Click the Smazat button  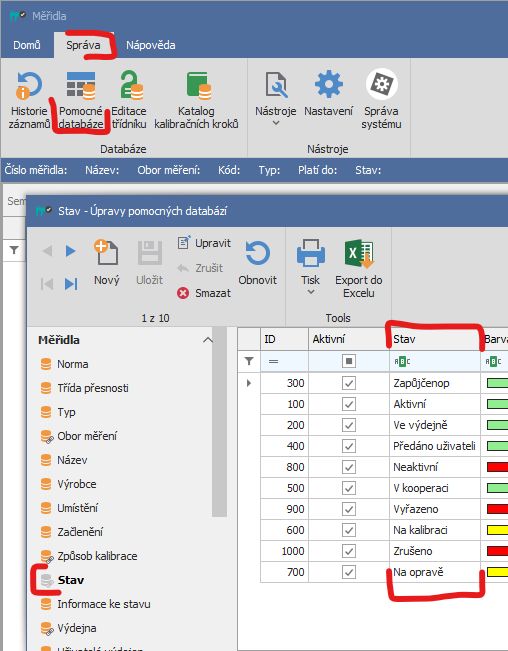tap(204, 293)
